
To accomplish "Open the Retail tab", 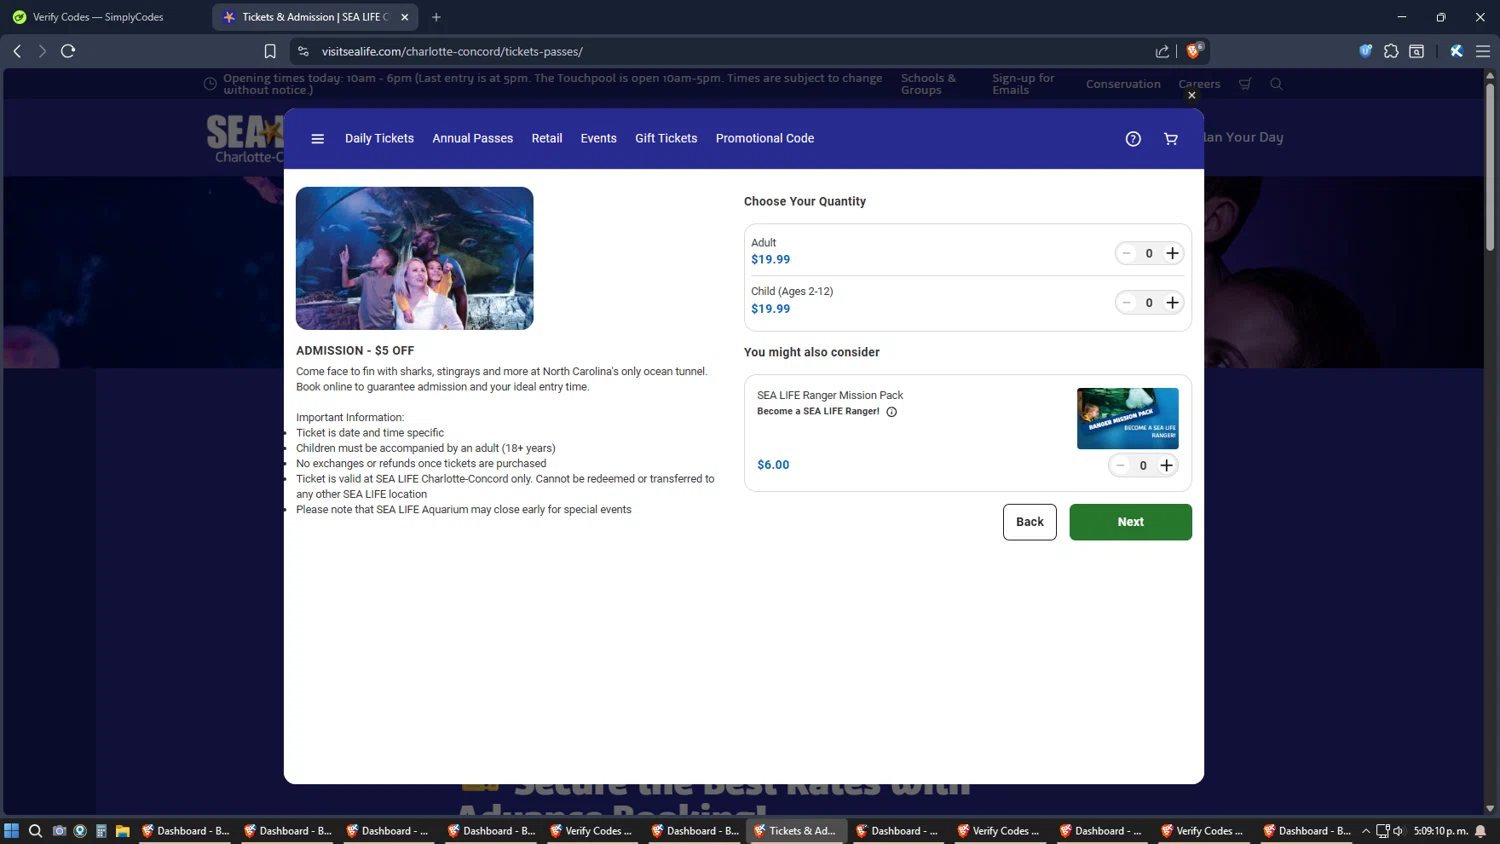I will pos(547,139).
